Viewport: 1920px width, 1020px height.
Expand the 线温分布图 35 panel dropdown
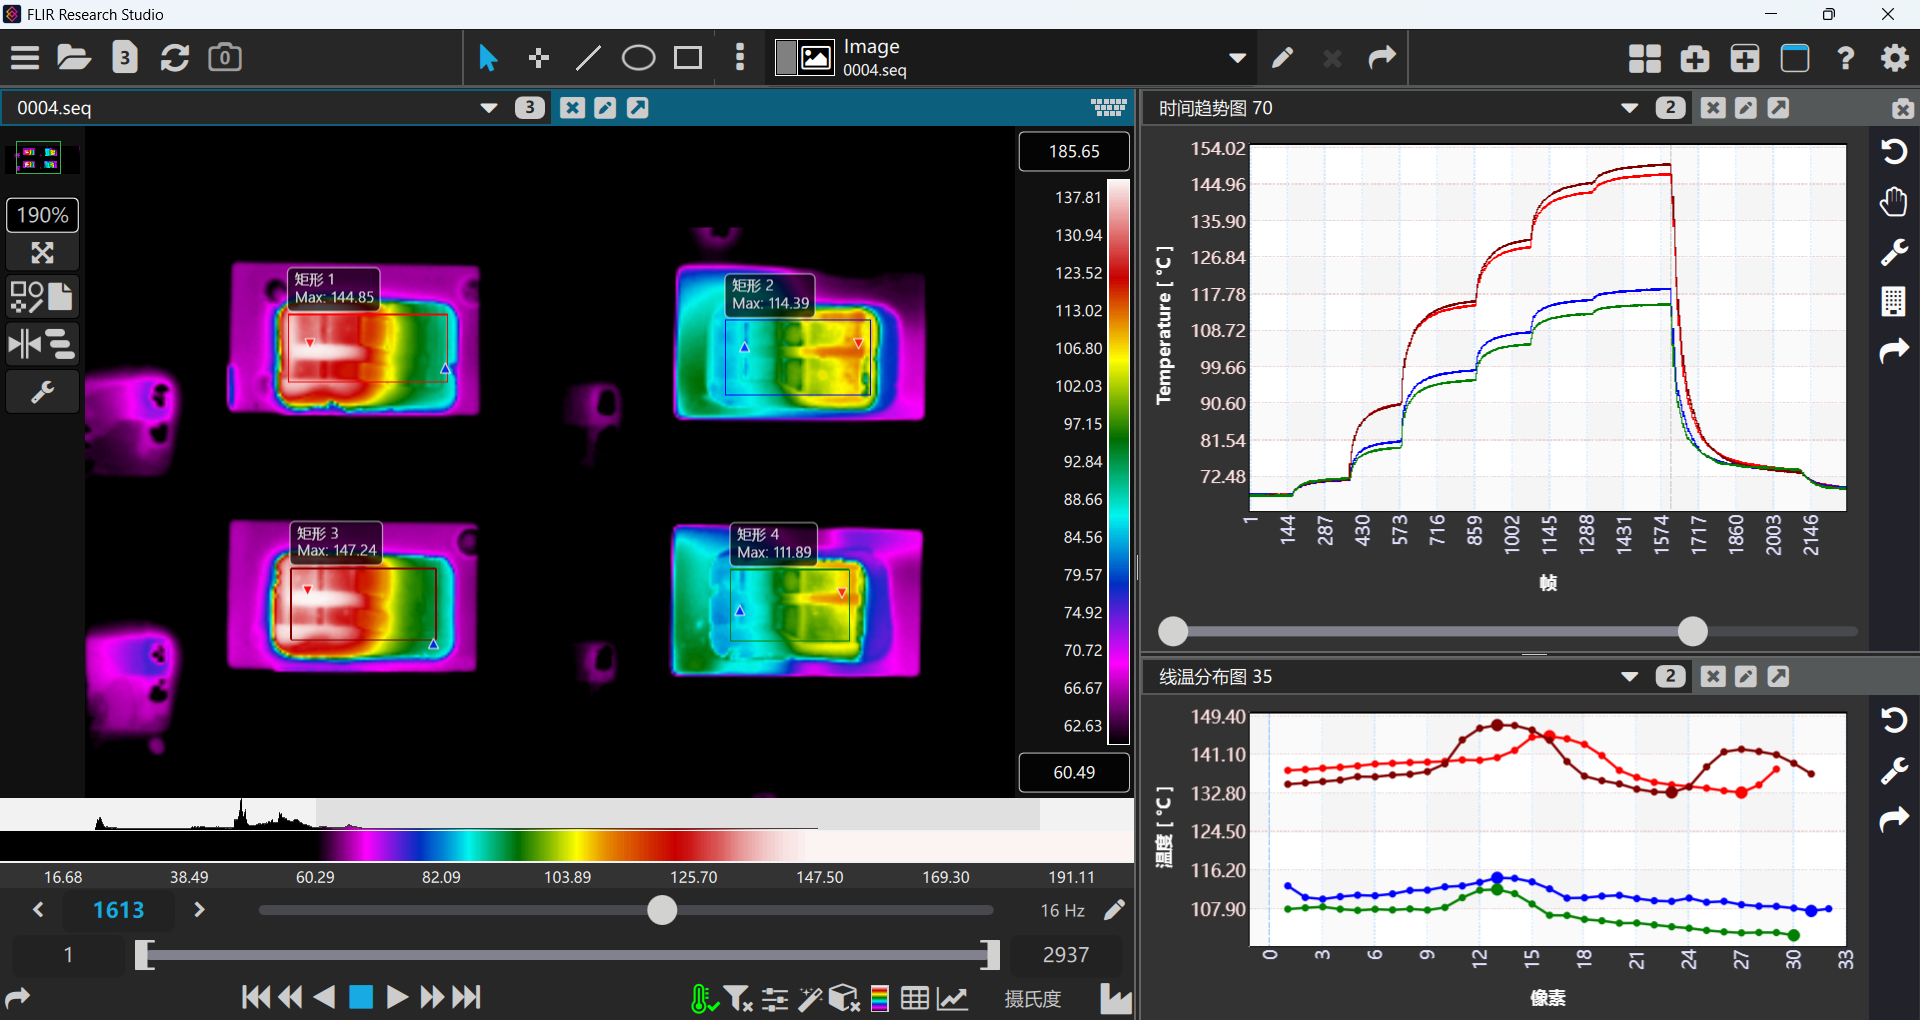1629,677
